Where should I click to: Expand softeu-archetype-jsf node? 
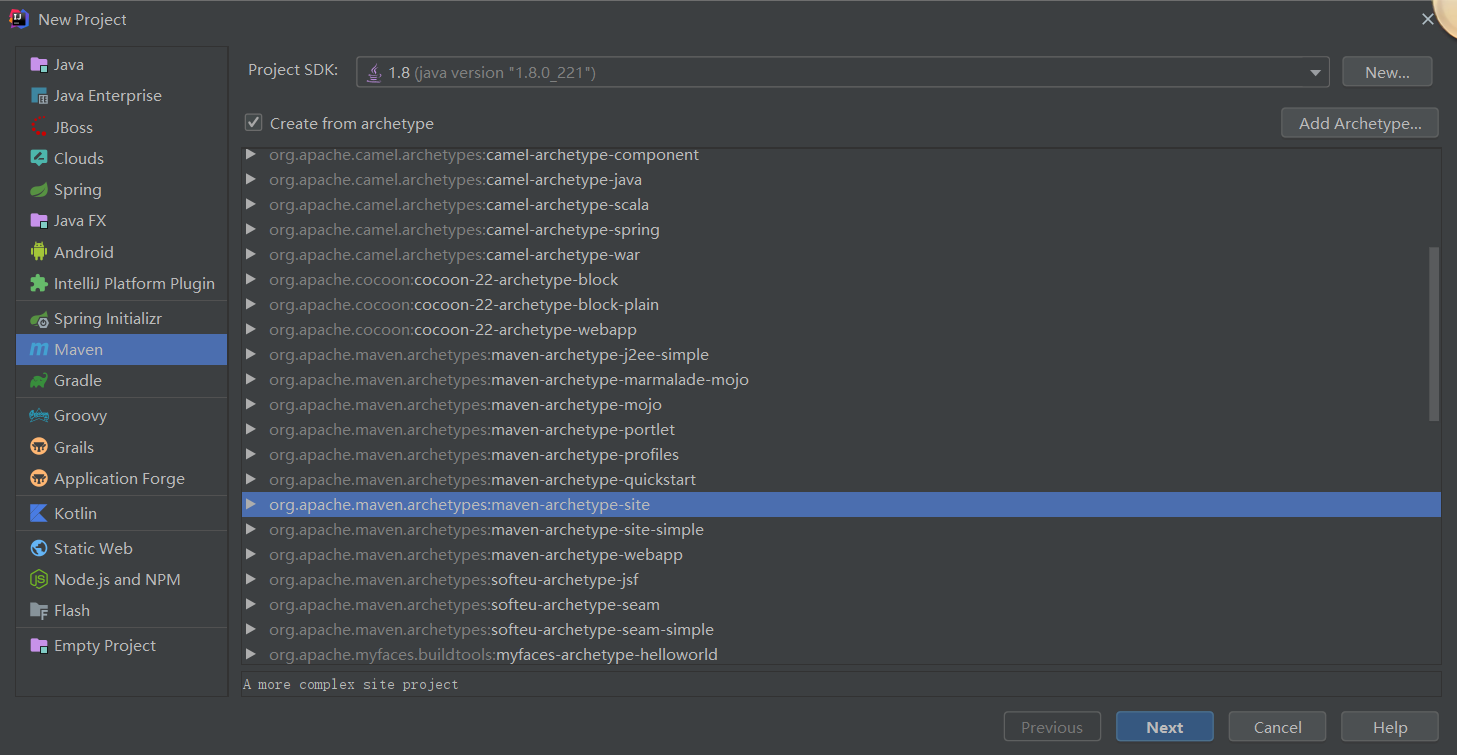pyautogui.click(x=250, y=580)
